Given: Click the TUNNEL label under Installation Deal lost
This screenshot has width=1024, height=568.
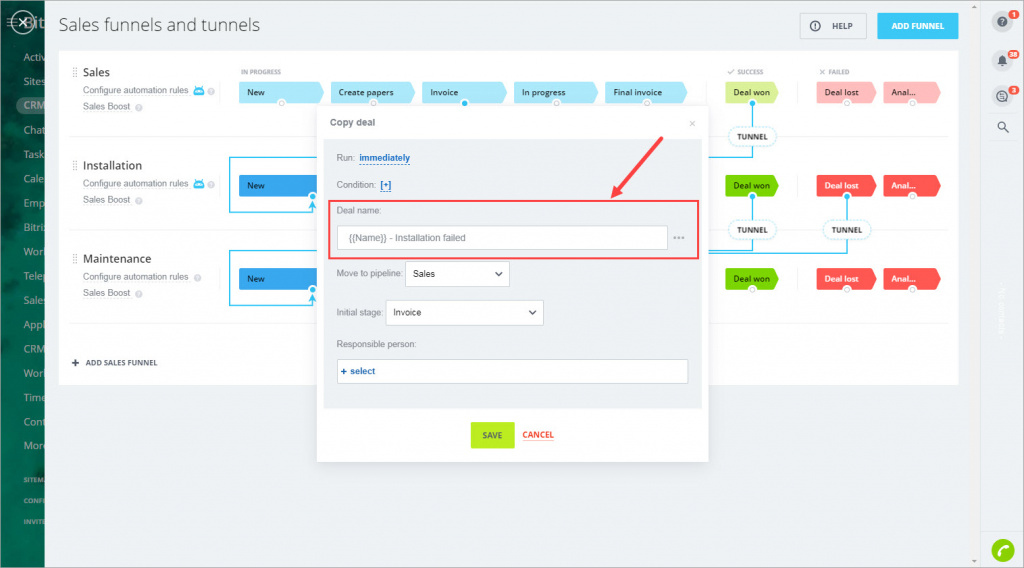Looking at the screenshot, I should point(847,230).
